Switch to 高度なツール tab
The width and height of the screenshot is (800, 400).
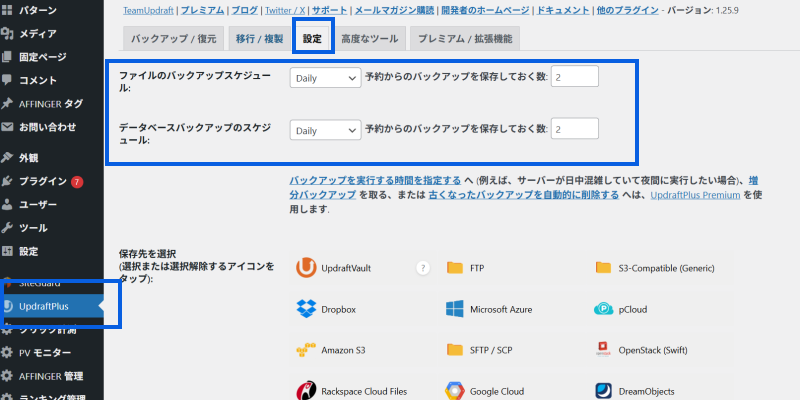(x=369, y=39)
